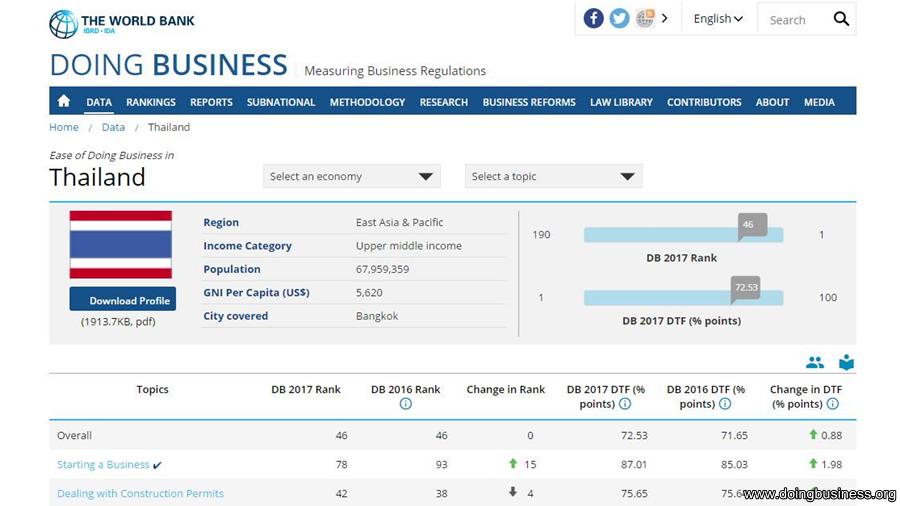Open the Select an economy dropdown
The width and height of the screenshot is (900, 506).
point(352,176)
